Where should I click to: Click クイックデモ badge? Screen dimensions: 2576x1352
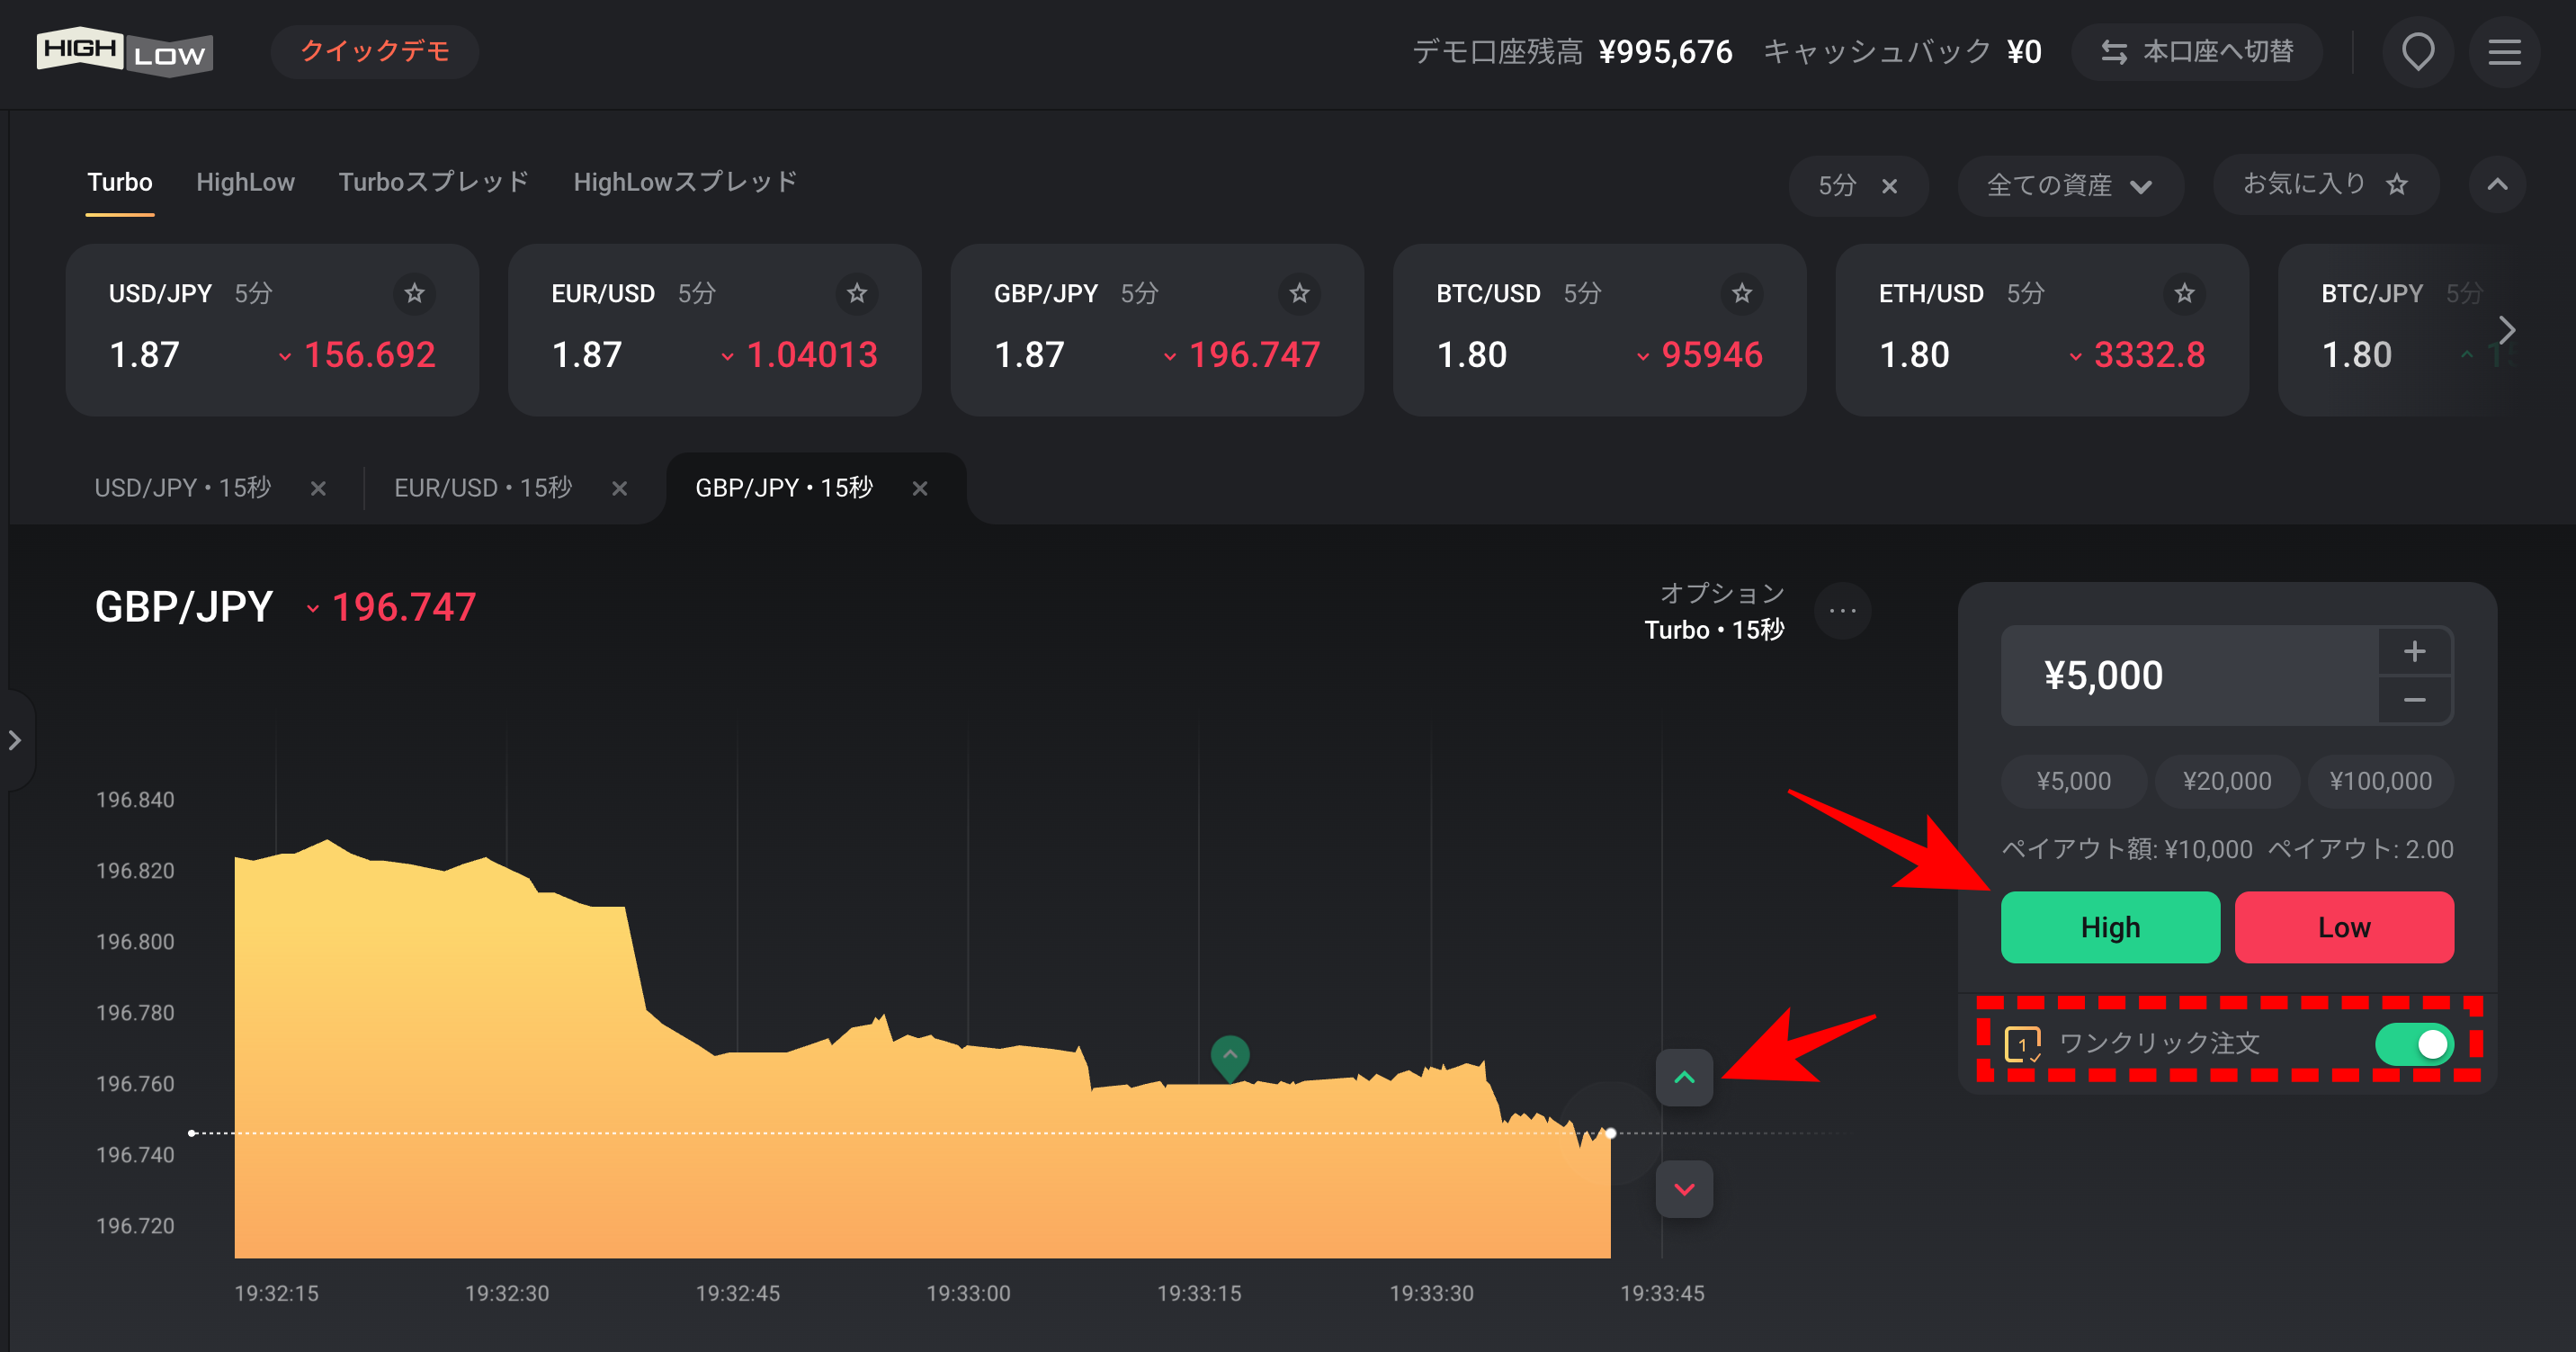pos(375,51)
